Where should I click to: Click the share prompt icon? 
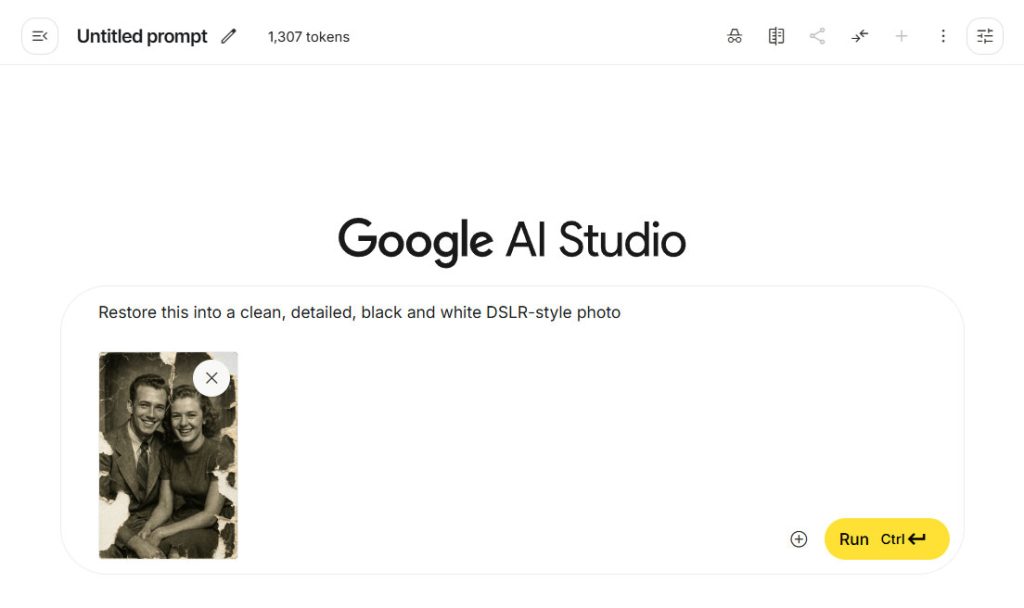(x=817, y=37)
